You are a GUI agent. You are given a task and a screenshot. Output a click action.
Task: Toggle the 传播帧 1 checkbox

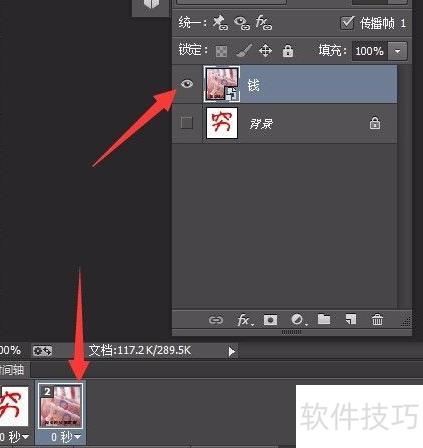click(x=347, y=23)
